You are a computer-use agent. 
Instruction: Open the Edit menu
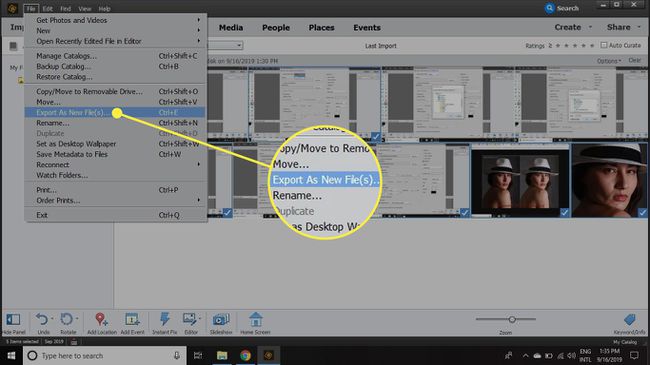tap(48, 8)
